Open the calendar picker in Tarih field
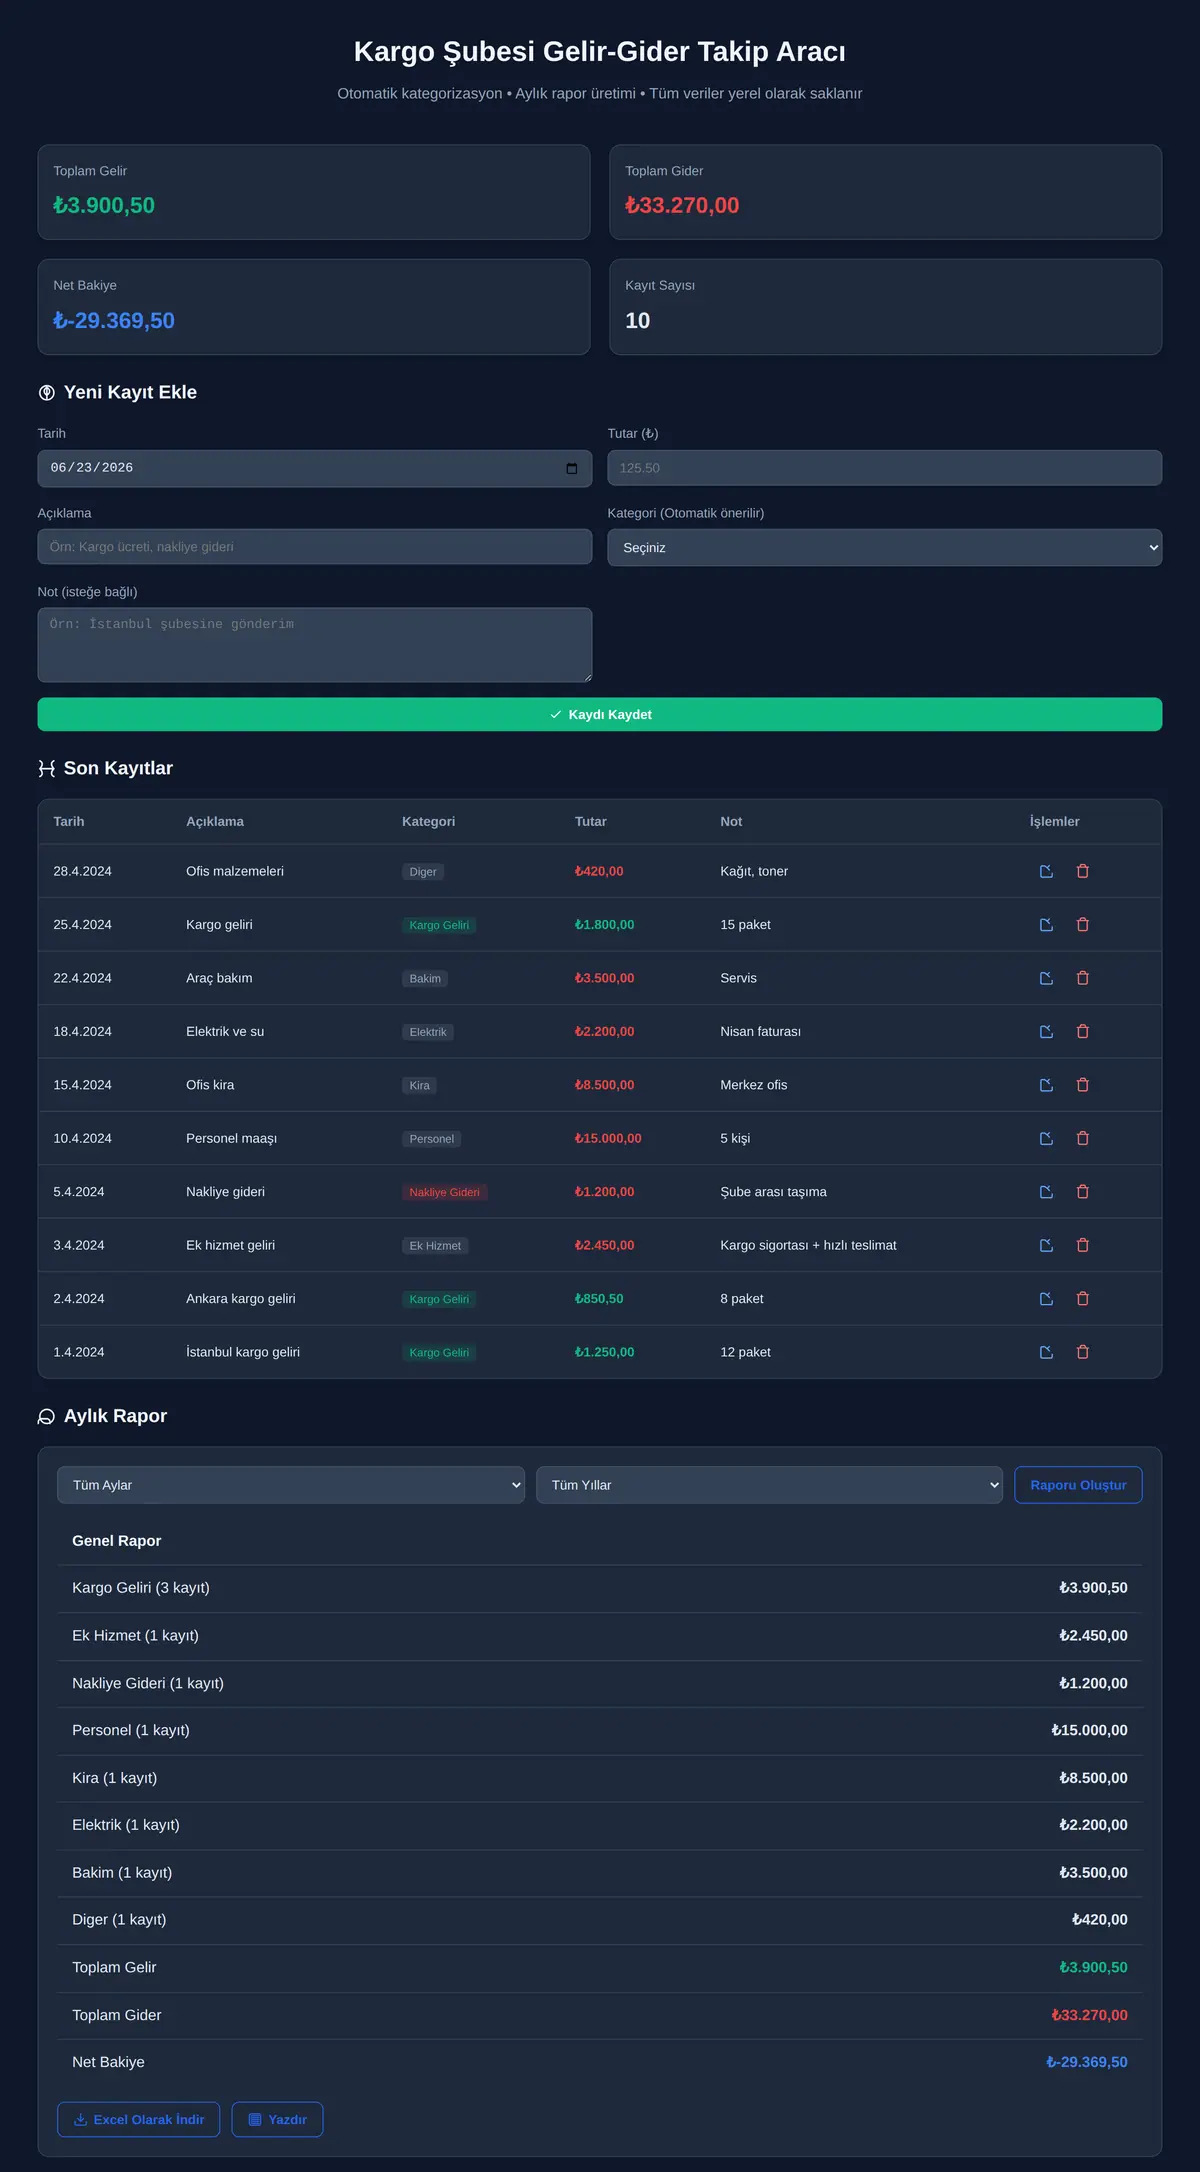Viewport: 1200px width, 2172px height. coord(572,468)
